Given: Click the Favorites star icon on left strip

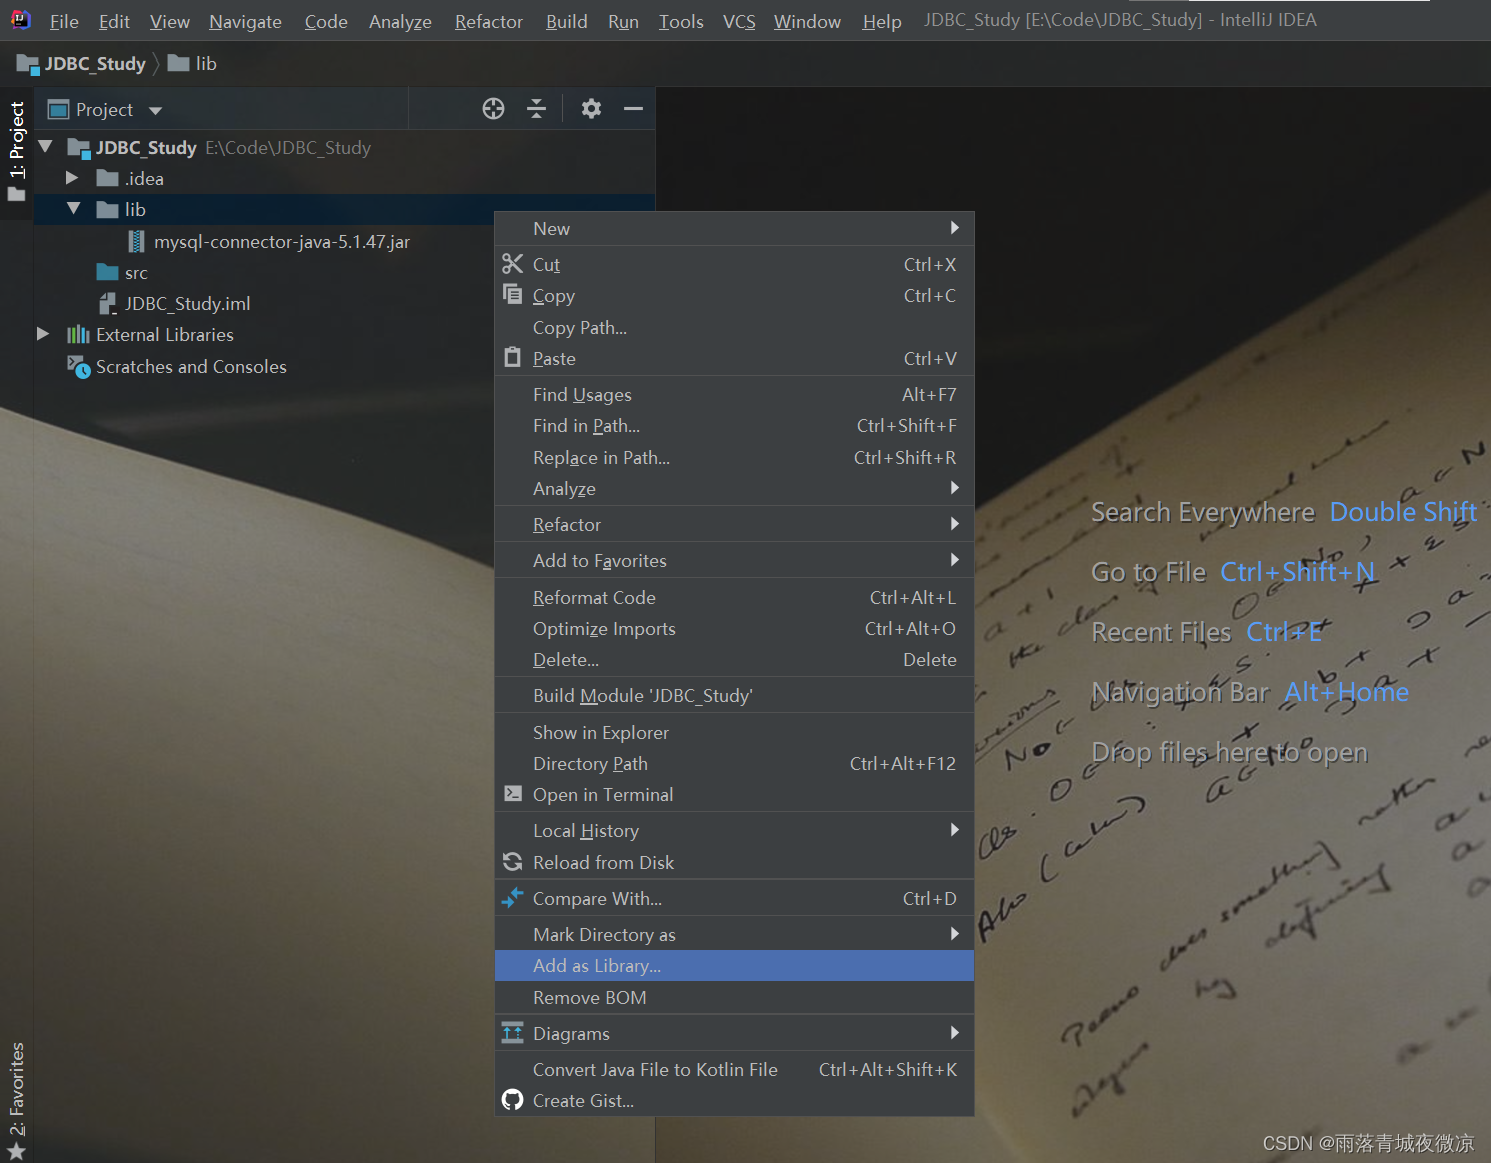Looking at the screenshot, I should click(x=17, y=1151).
